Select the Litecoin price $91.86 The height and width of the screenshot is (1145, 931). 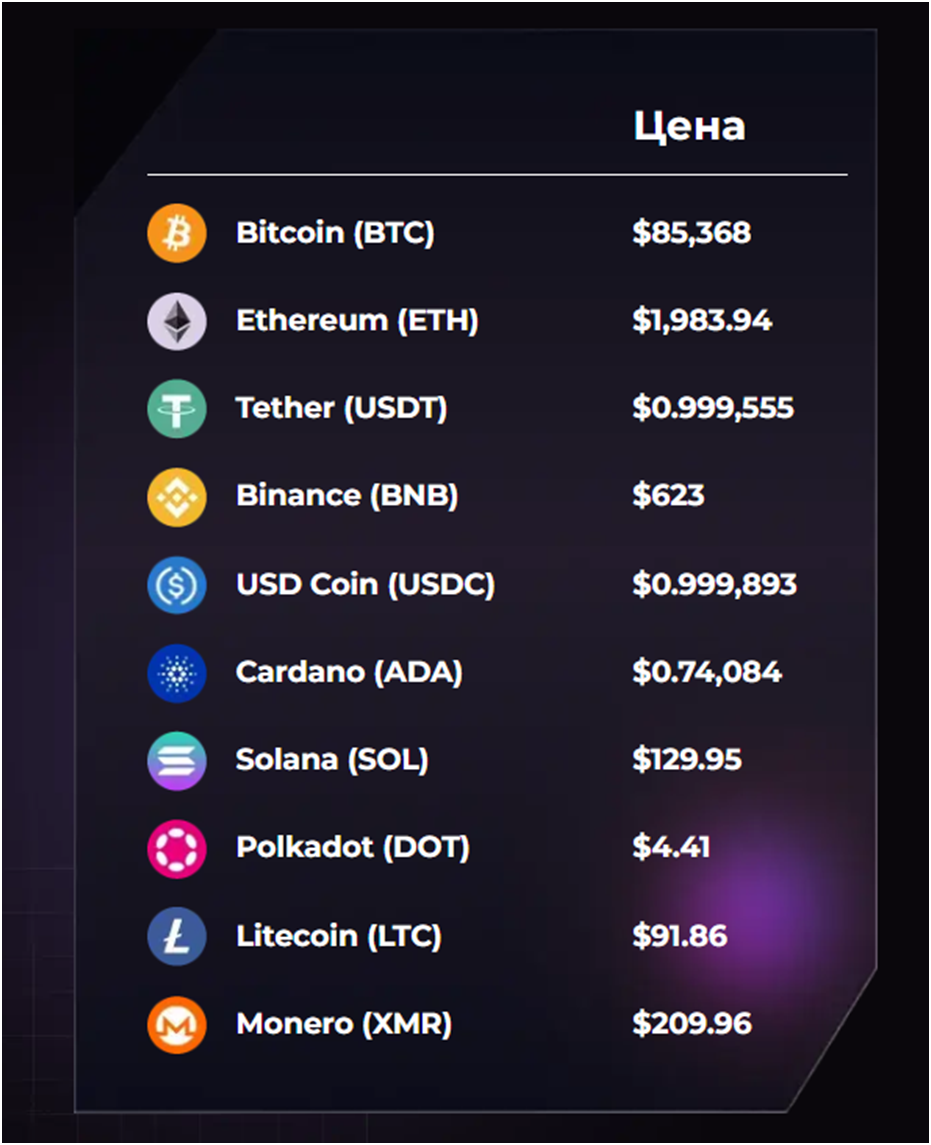coord(680,936)
